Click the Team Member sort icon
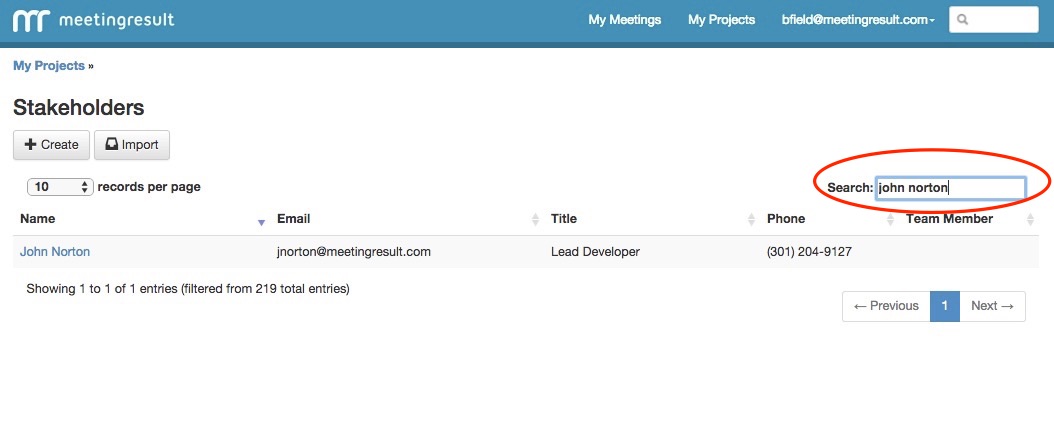 coord(1030,219)
